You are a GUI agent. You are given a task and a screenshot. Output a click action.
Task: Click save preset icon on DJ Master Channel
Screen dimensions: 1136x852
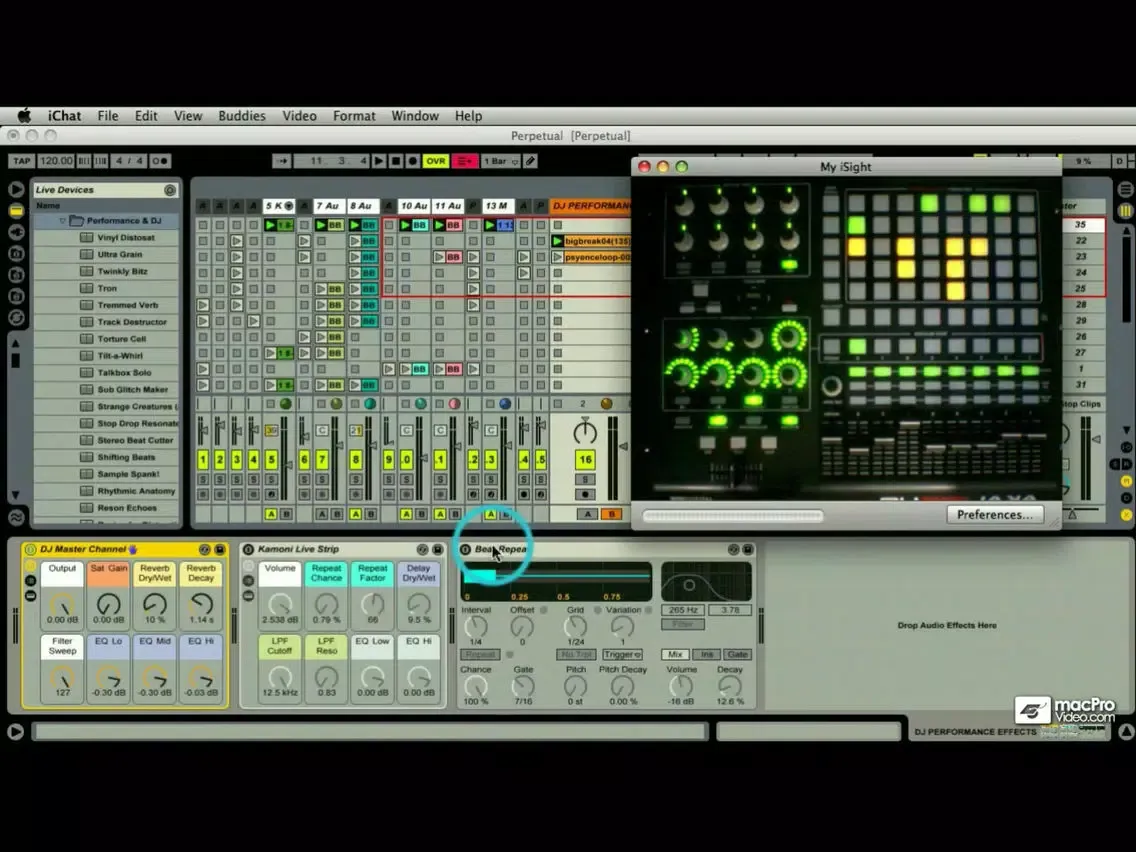point(220,550)
